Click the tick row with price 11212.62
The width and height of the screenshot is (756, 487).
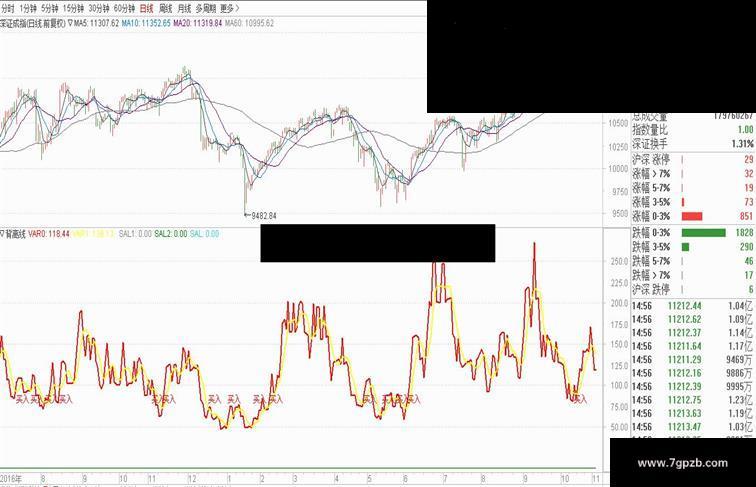tap(692, 319)
